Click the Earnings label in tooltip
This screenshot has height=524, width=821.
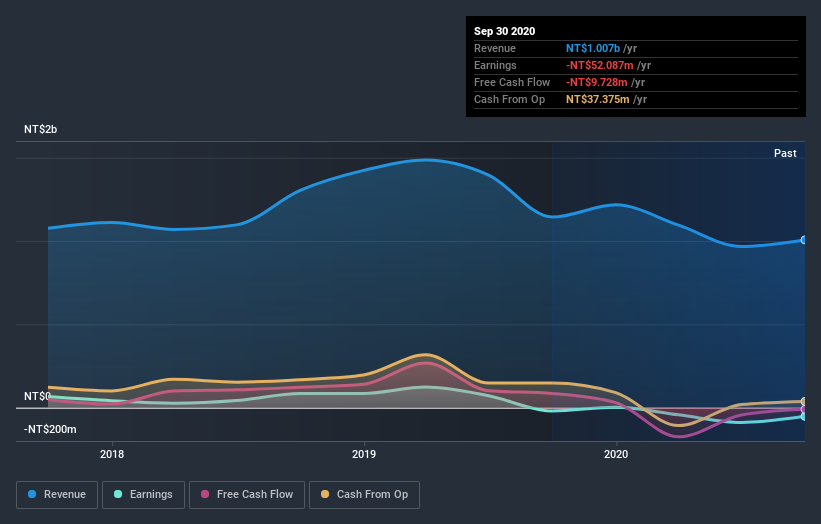[495, 65]
